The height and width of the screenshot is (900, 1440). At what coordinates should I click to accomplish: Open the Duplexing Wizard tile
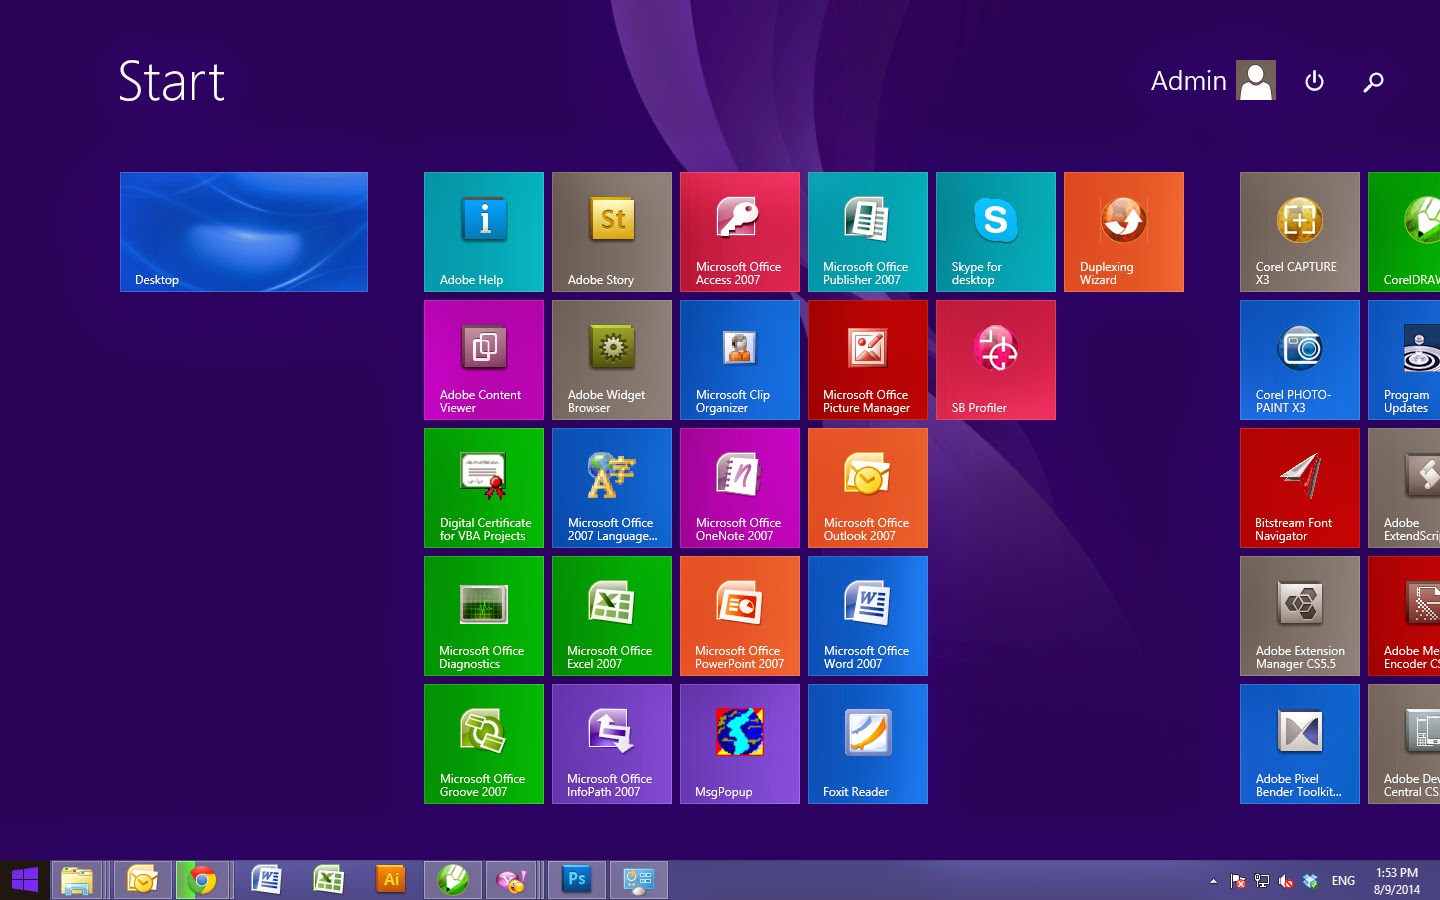1124,232
